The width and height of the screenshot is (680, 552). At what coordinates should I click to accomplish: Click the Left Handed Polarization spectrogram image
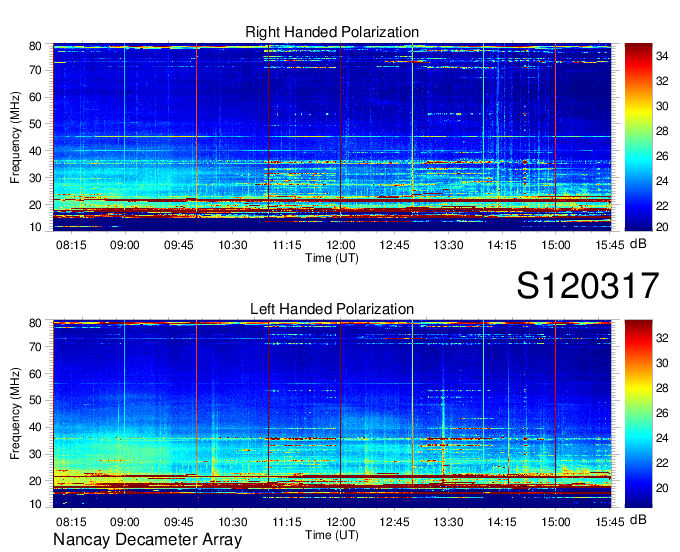coord(332,414)
